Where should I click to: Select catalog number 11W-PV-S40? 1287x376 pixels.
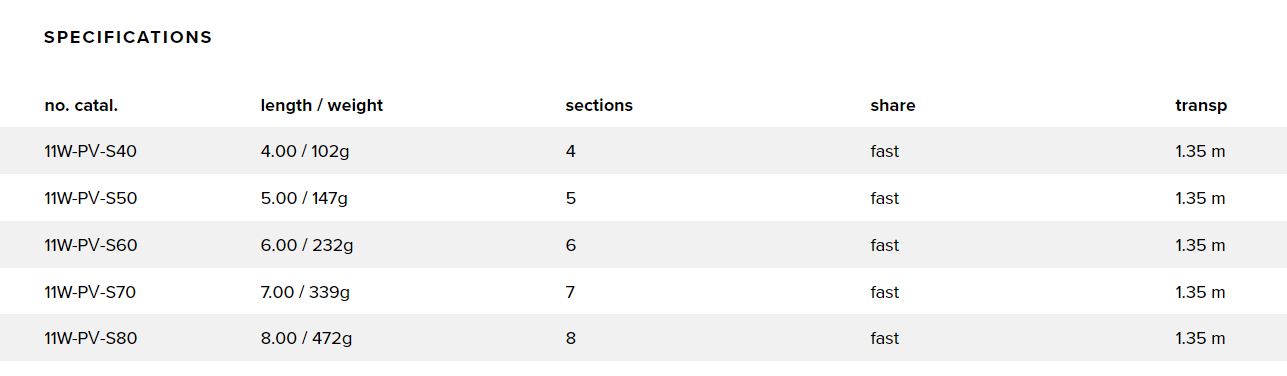coord(91,151)
